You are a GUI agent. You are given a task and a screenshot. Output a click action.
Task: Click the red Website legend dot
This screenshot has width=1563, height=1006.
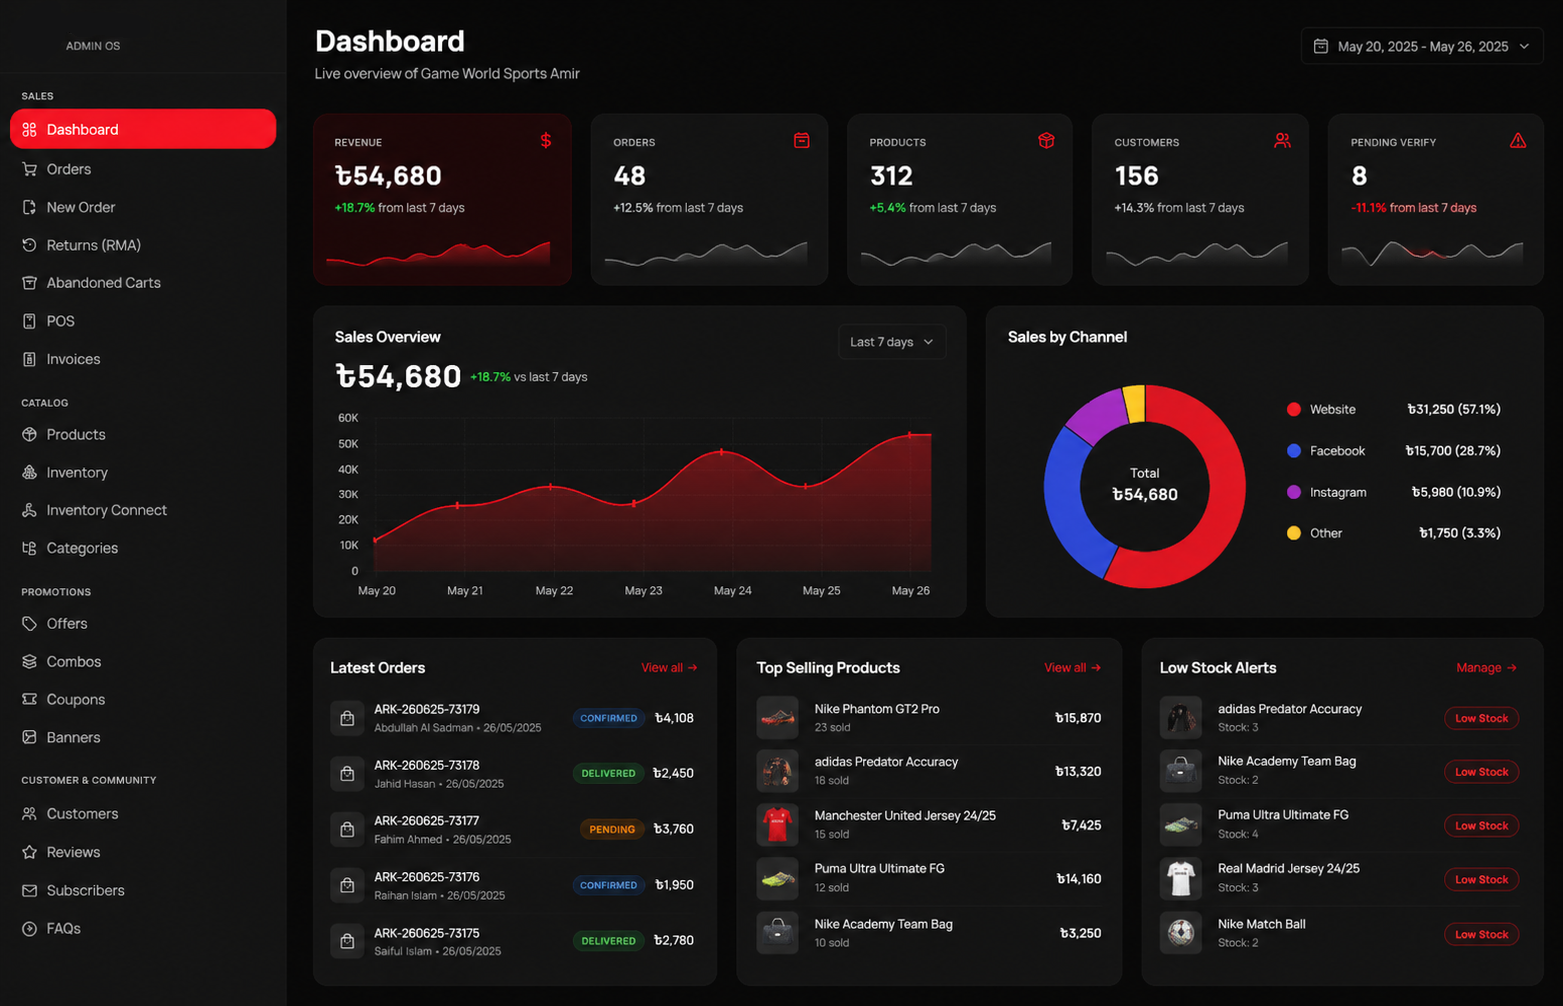click(x=1294, y=409)
